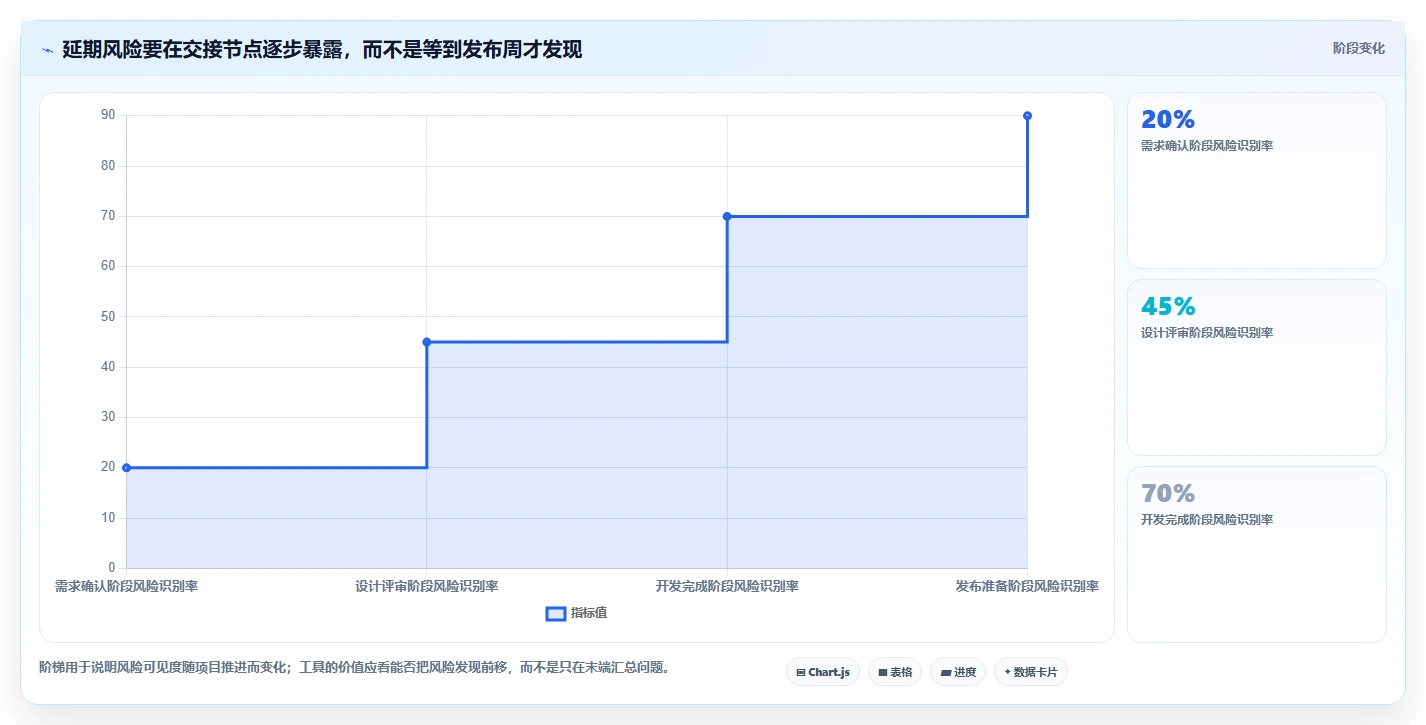
Task: Click the data point at value 20
Action: pyautogui.click(x=127, y=467)
